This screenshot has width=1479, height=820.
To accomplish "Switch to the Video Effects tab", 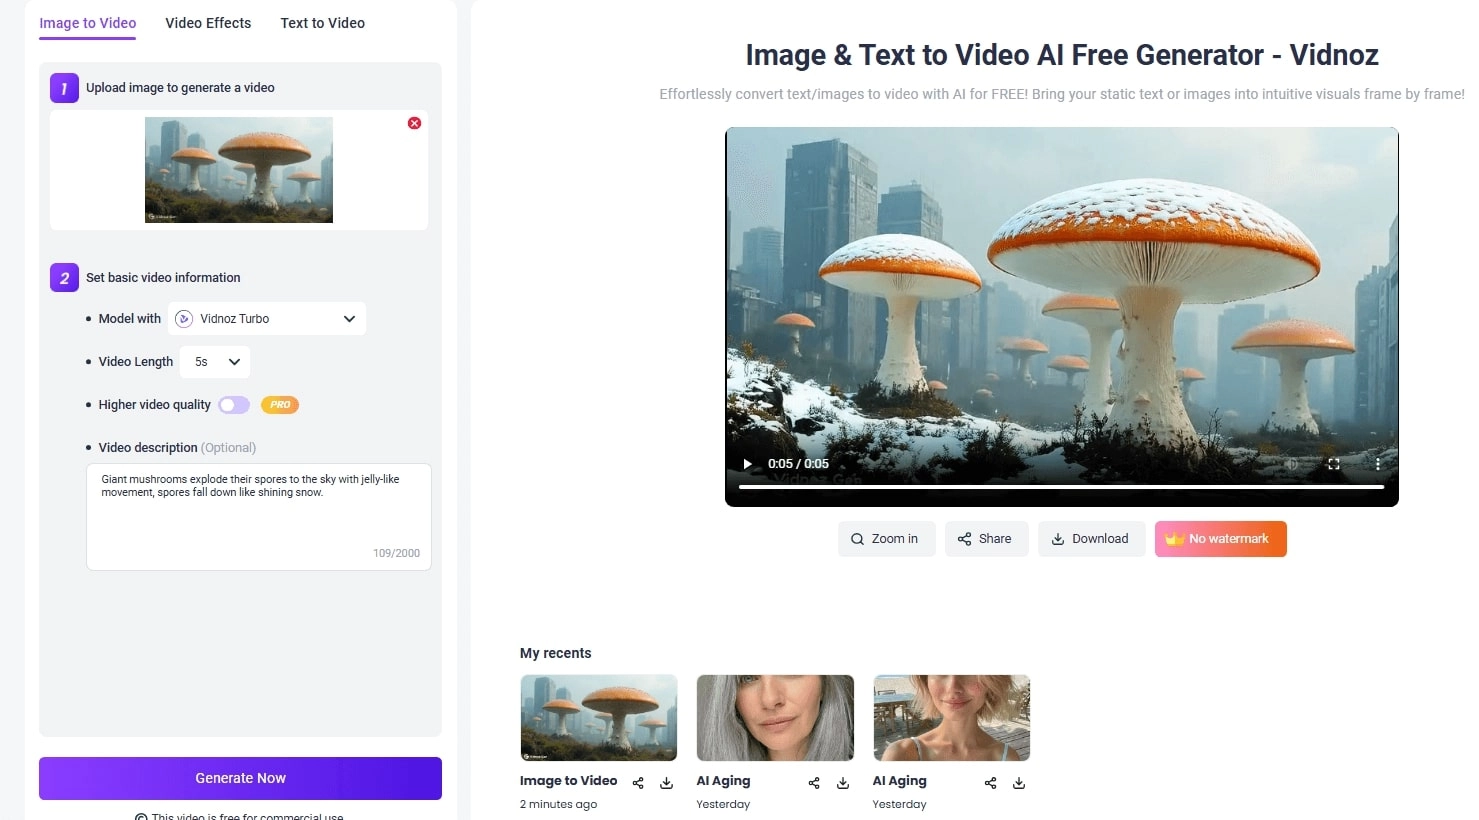I will [208, 22].
